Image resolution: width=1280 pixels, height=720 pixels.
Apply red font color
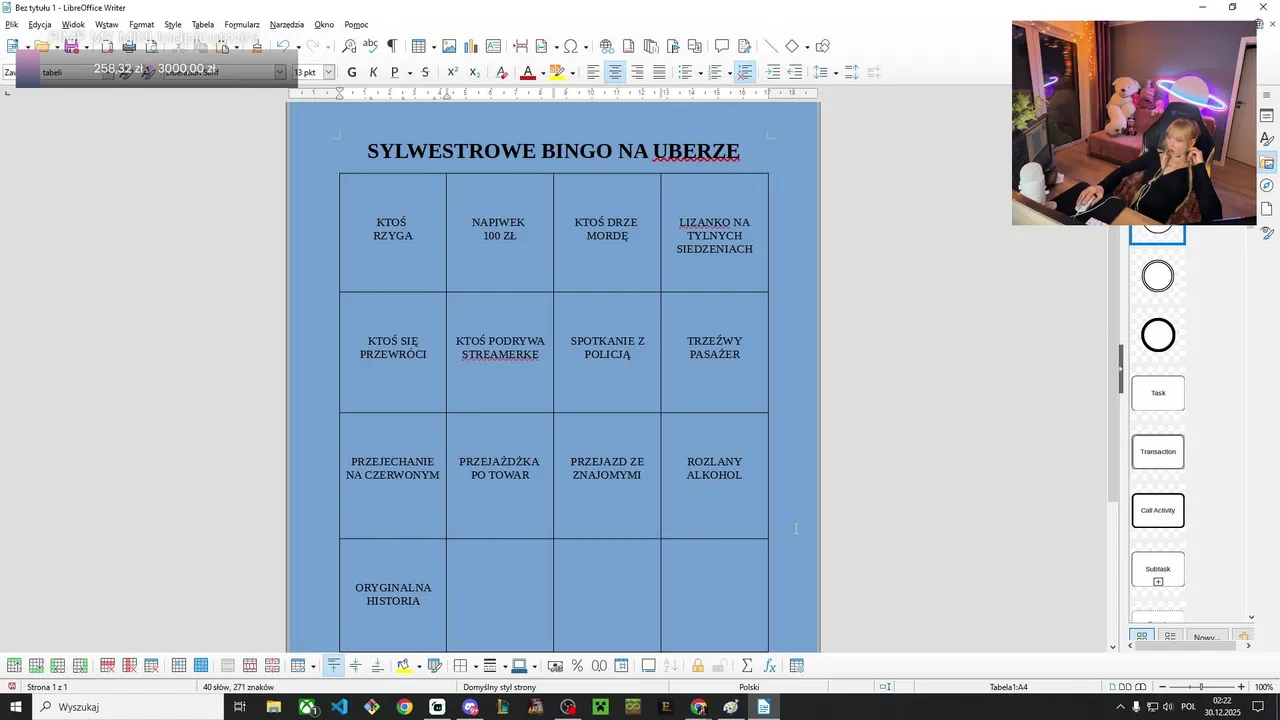528,72
